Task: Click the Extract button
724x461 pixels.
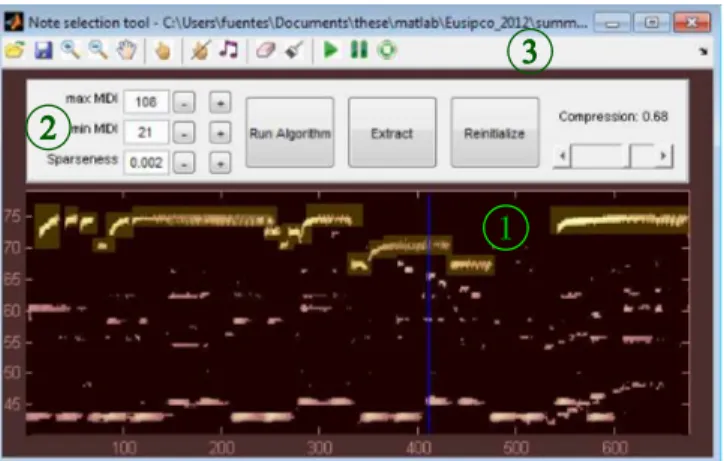Action: [392, 133]
